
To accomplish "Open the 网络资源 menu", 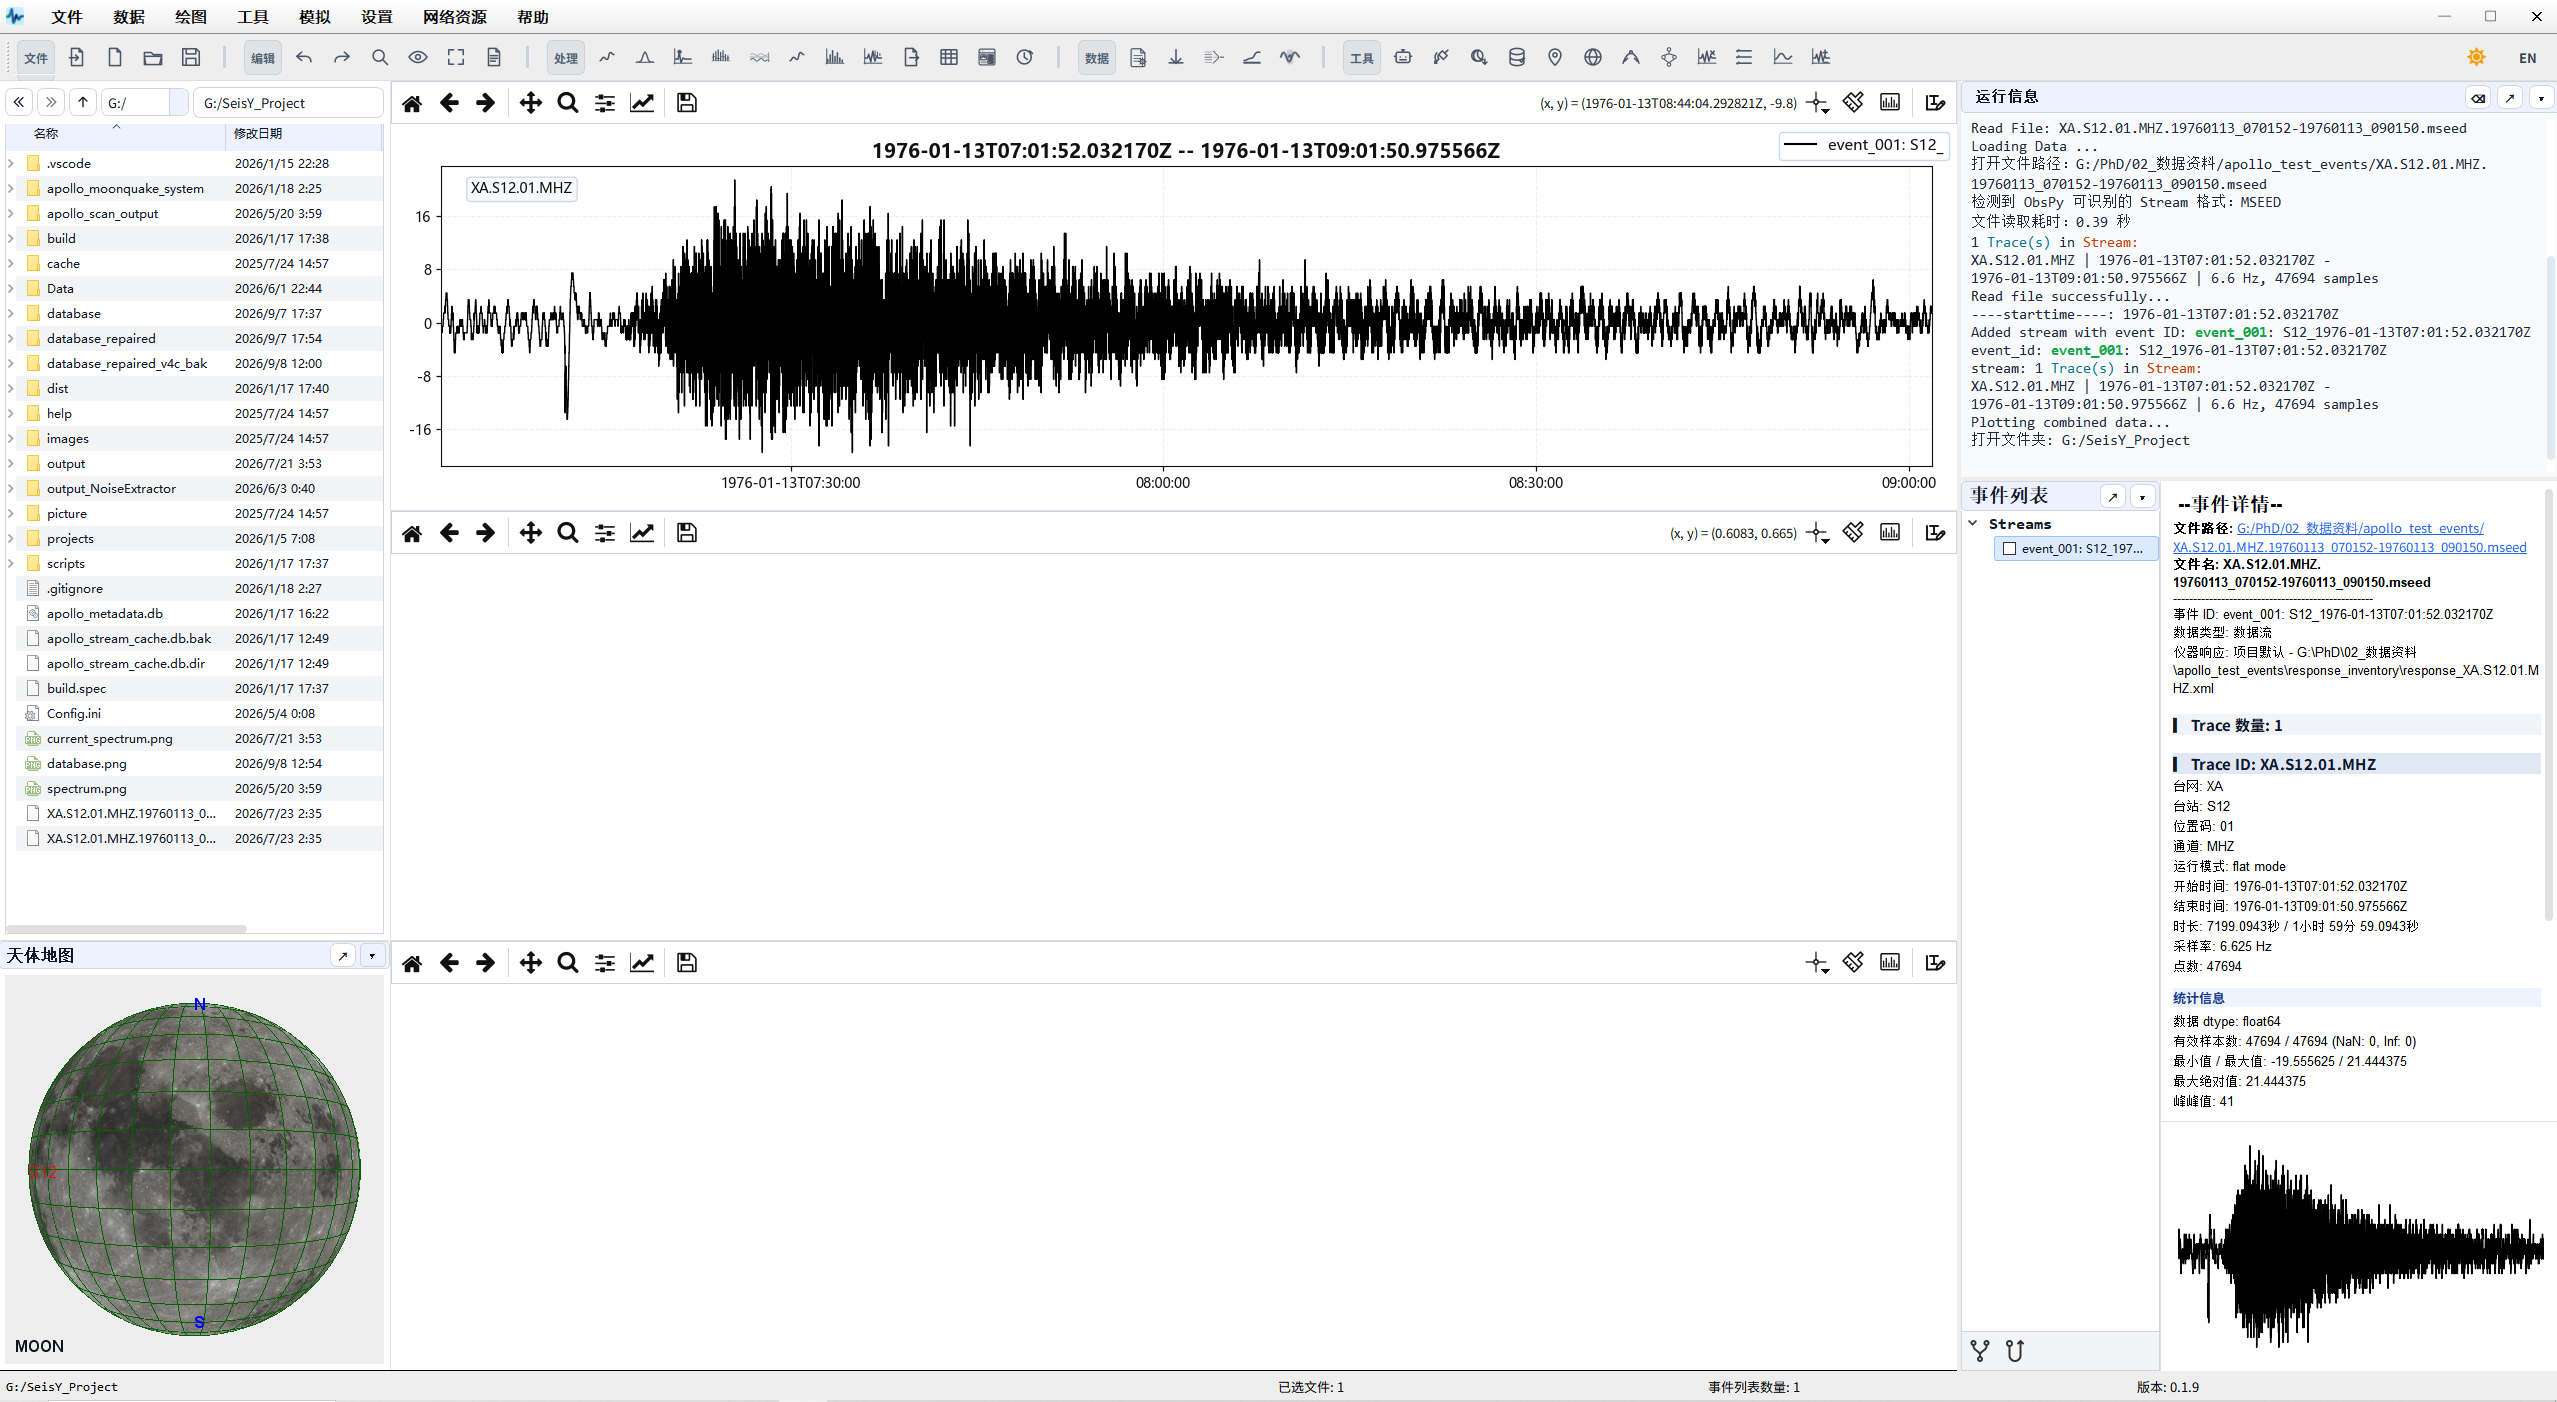I will pyautogui.click(x=454, y=17).
